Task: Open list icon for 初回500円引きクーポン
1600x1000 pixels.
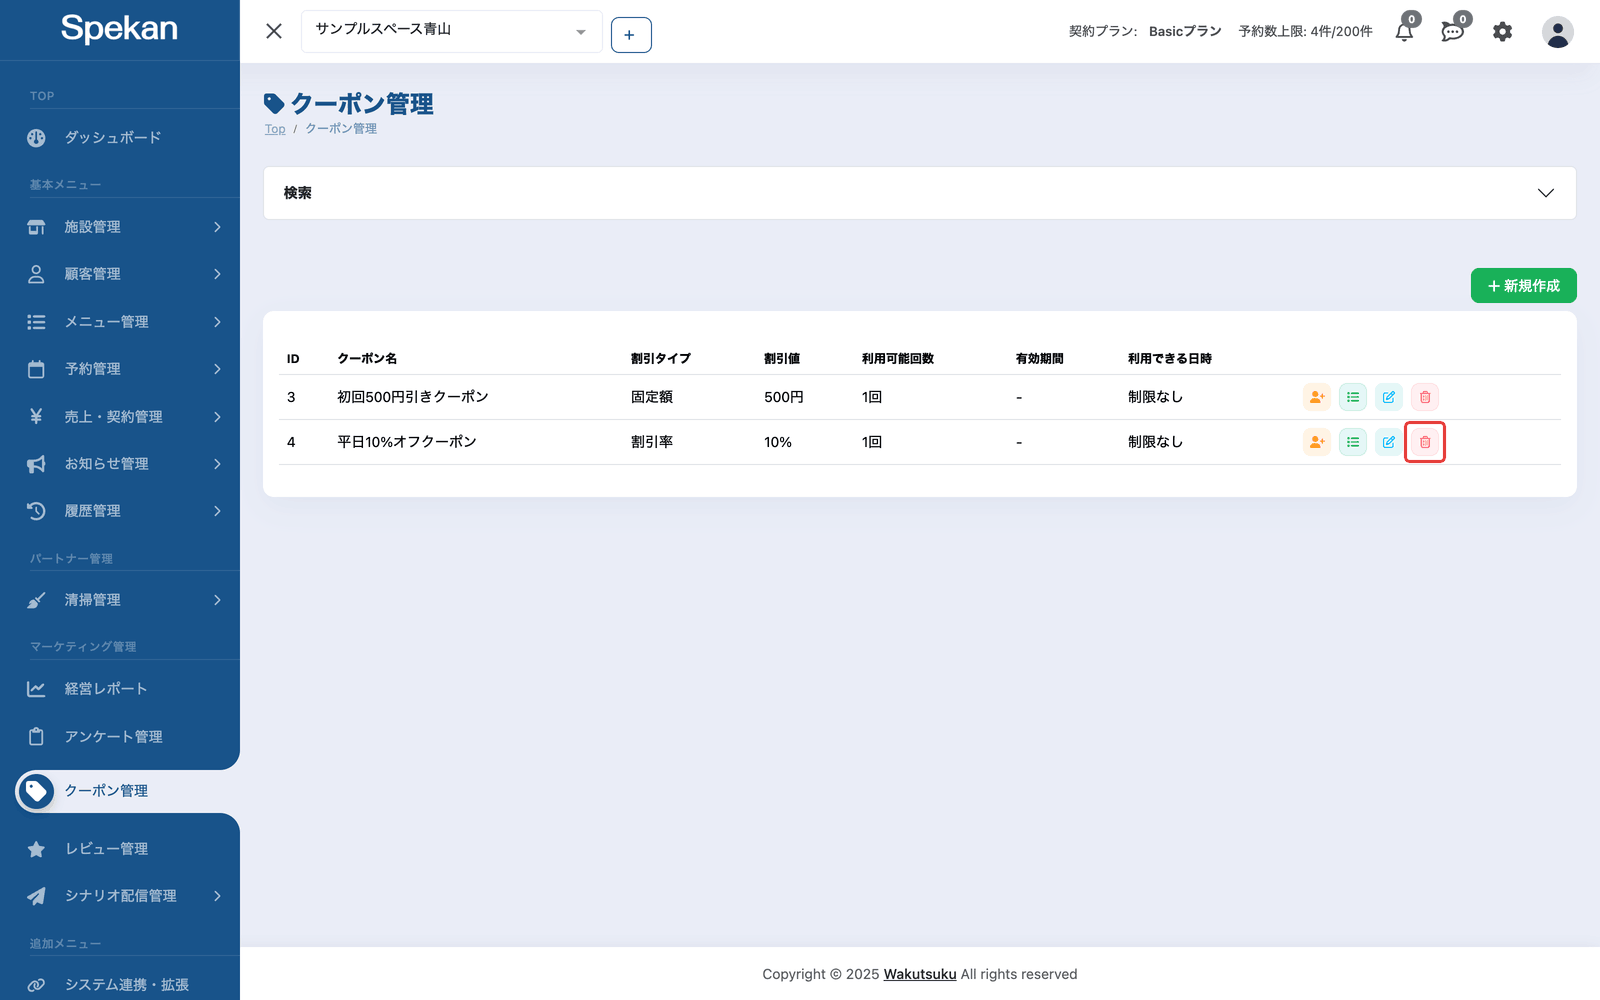Action: [1353, 397]
